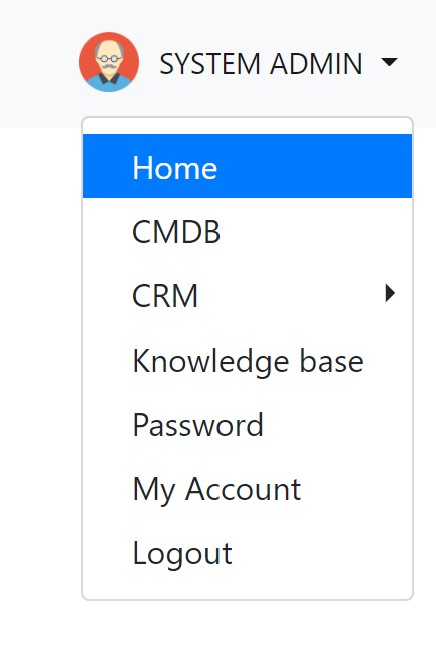Screen dimensions: 436x658
Task: Expand the CRM submenu arrow
Action: (x=390, y=293)
